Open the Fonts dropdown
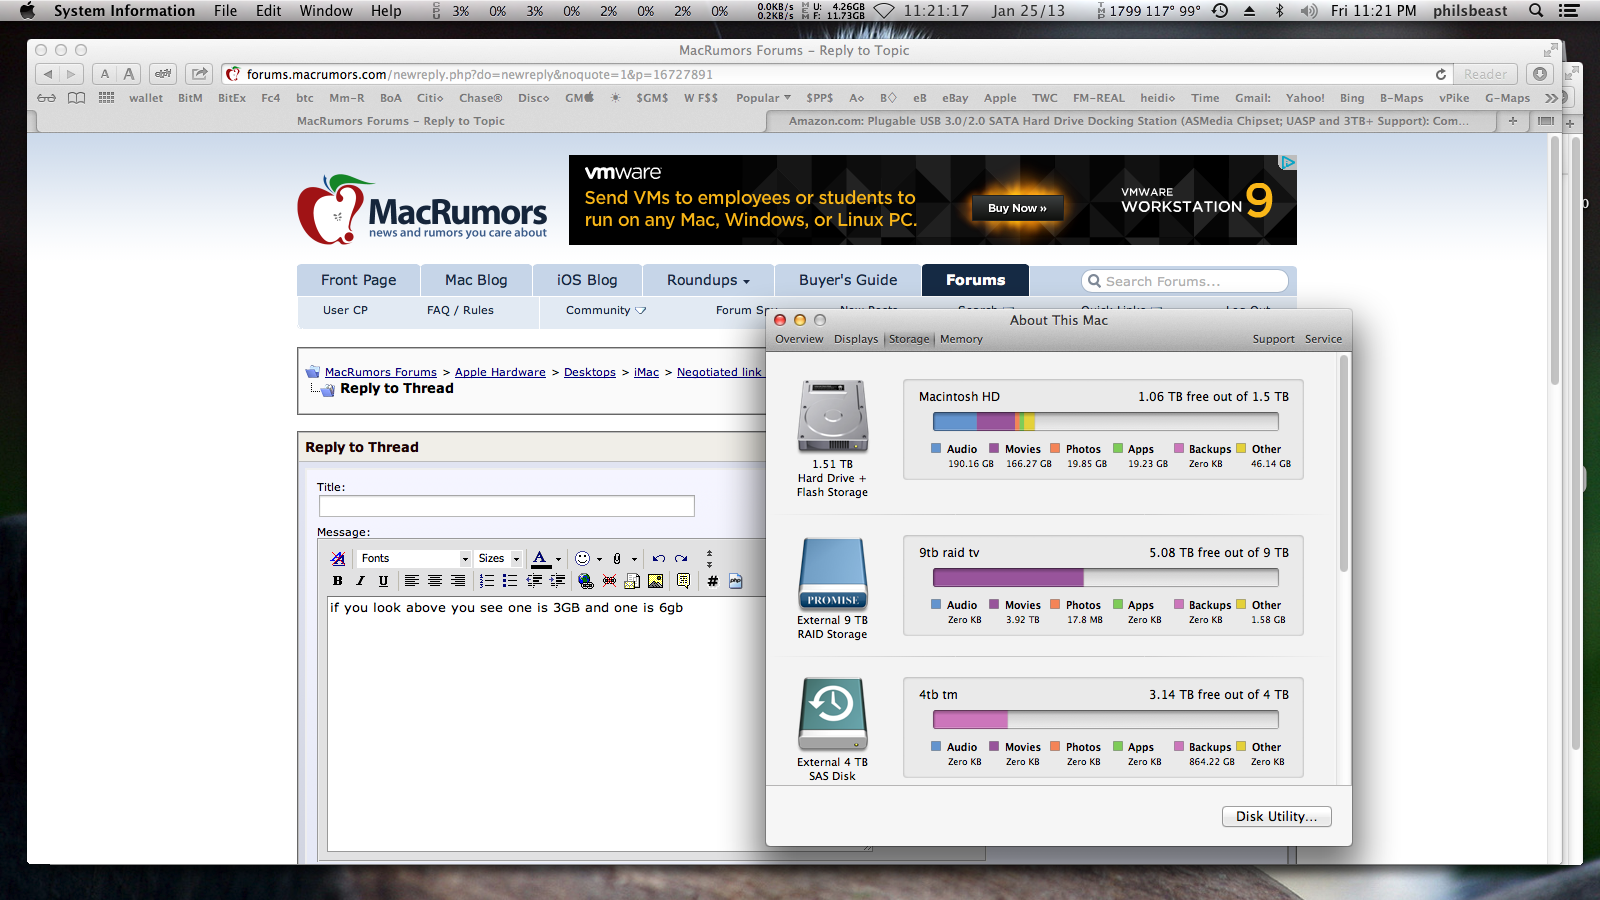The height and width of the screenshot is (900, 1600). pyautogui.click(x=414, y=558)
